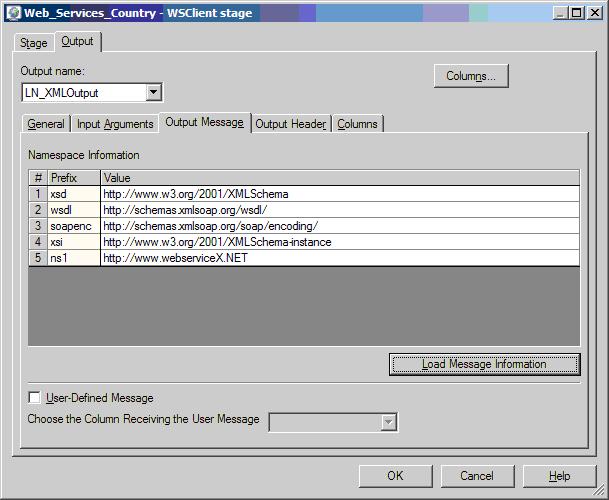Image resolution: width=609 pixels, height=500 pixels.
Task: Select the Output tab
Action: pyautogui.click(x=78, y=41)
